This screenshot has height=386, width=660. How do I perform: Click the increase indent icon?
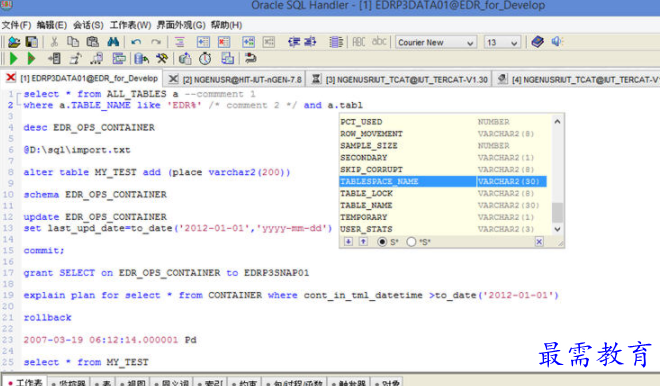310,42
